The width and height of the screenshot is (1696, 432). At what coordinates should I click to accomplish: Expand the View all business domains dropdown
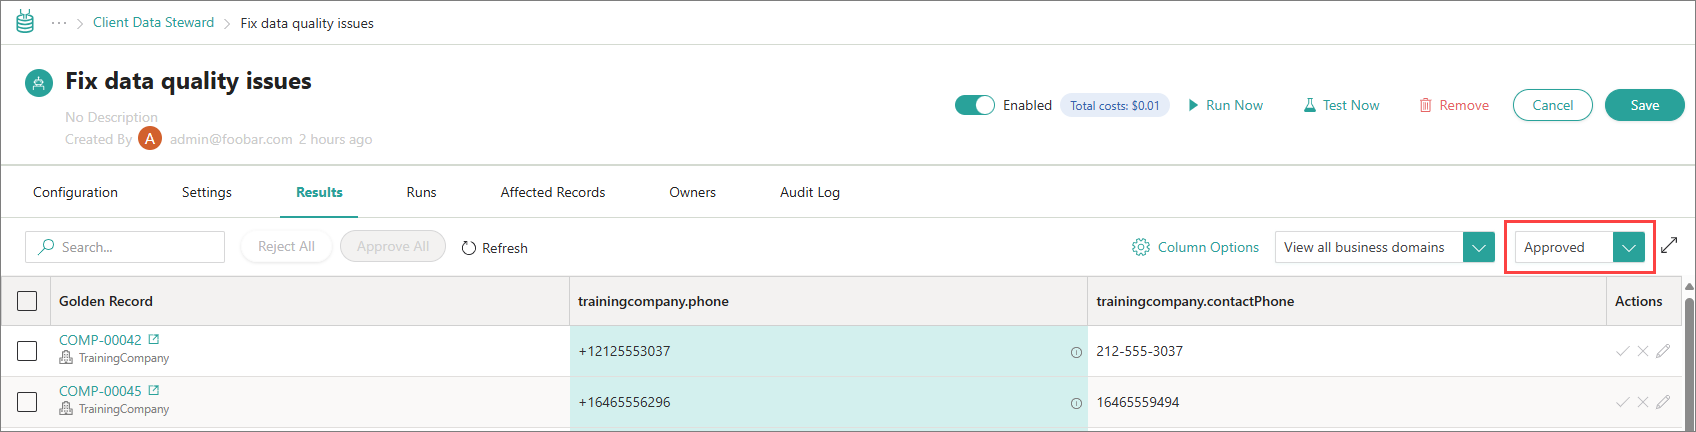point(1478,247)
